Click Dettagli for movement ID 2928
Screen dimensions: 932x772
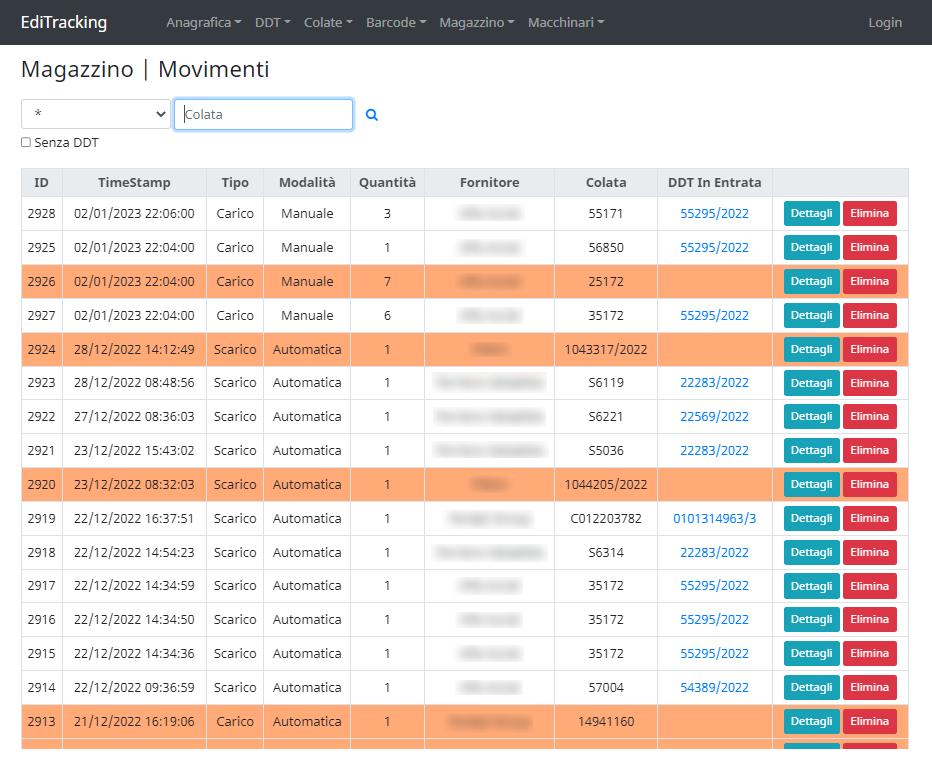(x=811, y=213)
